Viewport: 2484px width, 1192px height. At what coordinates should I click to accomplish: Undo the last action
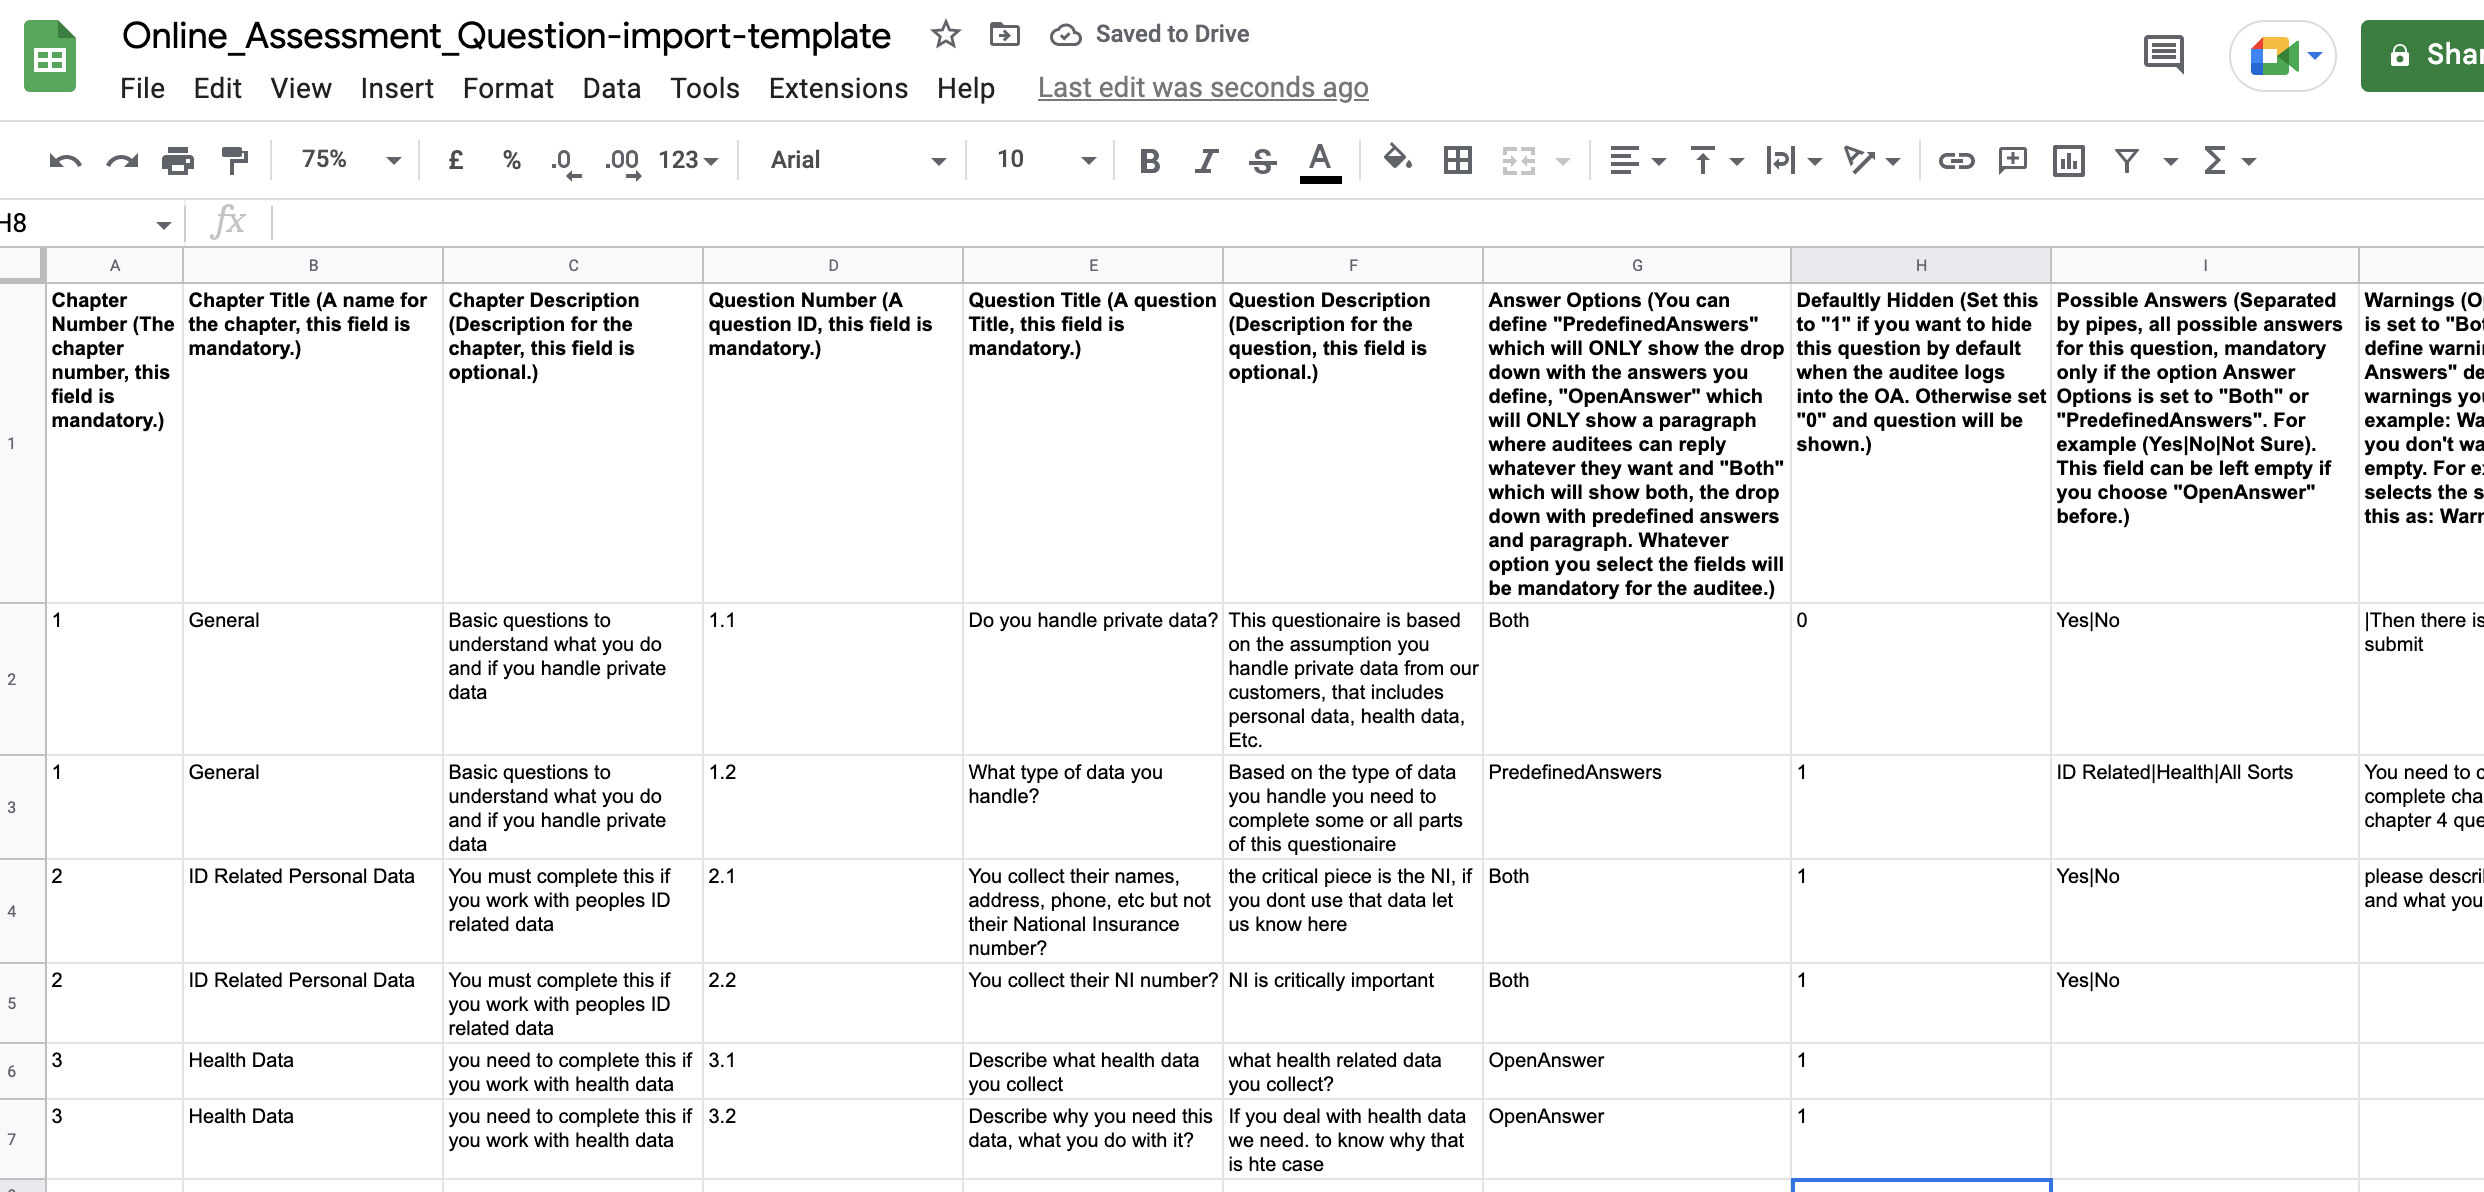(x=65, y=160)
